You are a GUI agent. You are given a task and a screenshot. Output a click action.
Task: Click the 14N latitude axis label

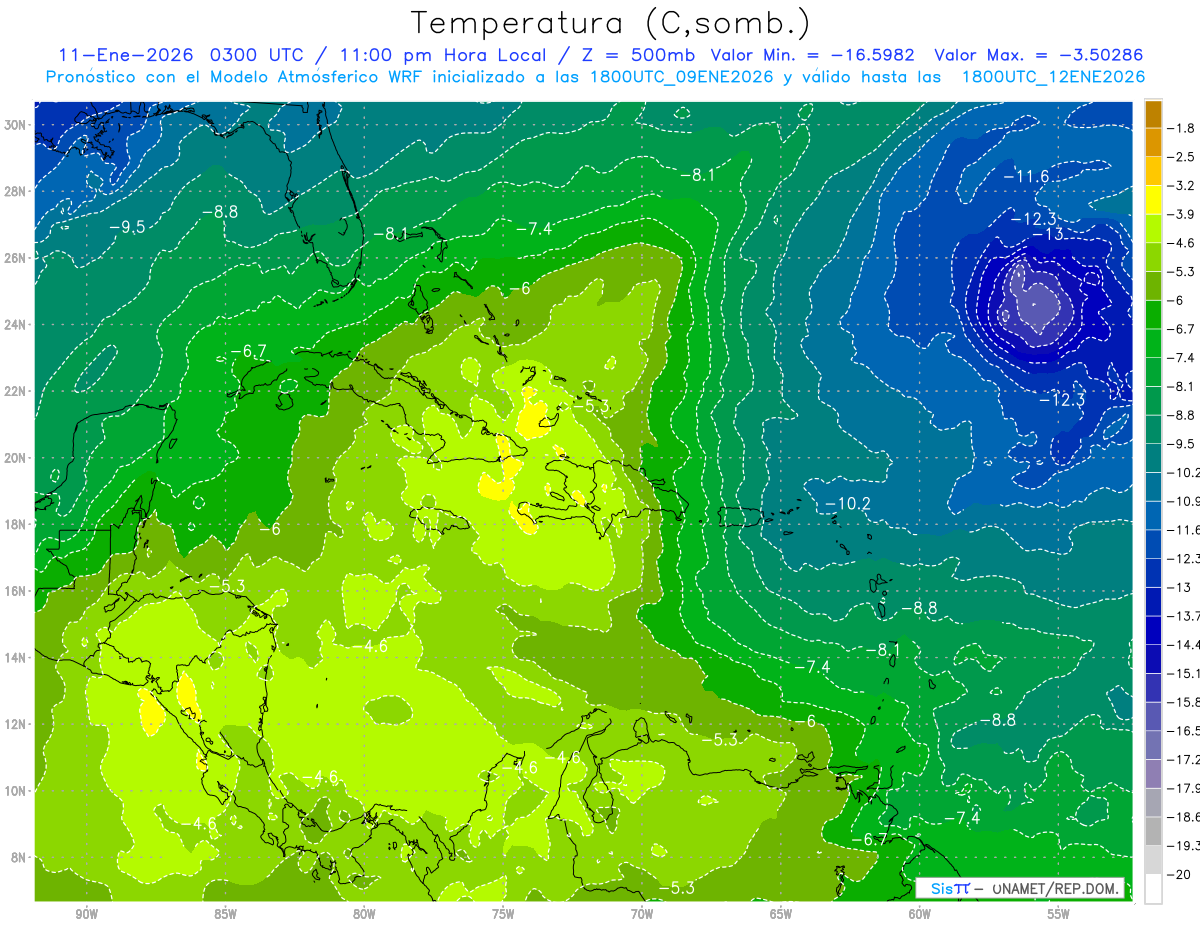tap(16, 658)
